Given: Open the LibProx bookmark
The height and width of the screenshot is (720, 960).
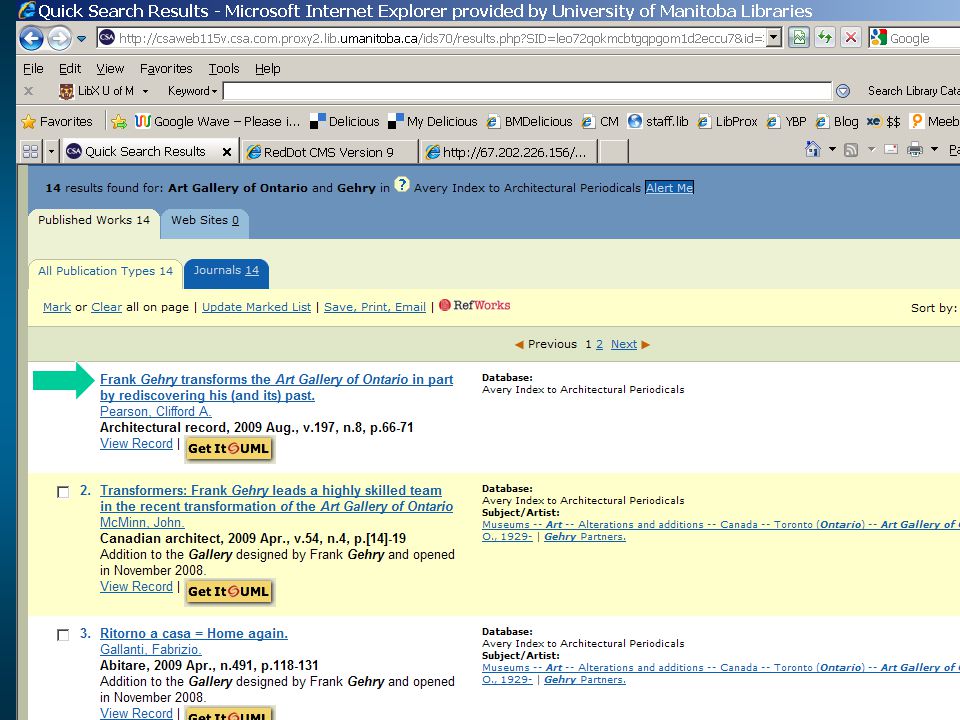Looking at the screenshot, I should [x=727, y=121].
